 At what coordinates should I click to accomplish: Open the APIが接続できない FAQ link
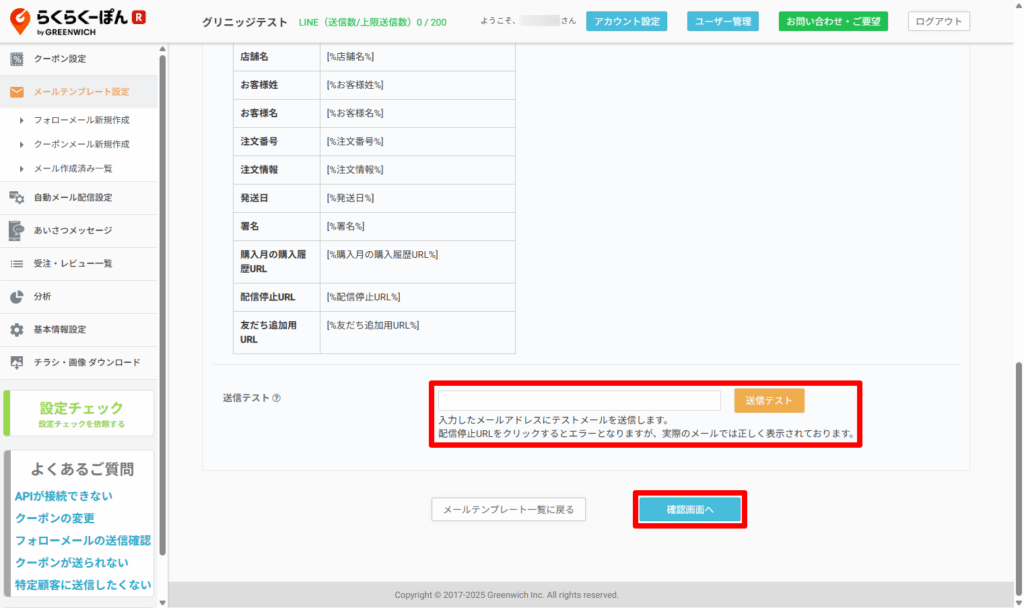point(63,496)
